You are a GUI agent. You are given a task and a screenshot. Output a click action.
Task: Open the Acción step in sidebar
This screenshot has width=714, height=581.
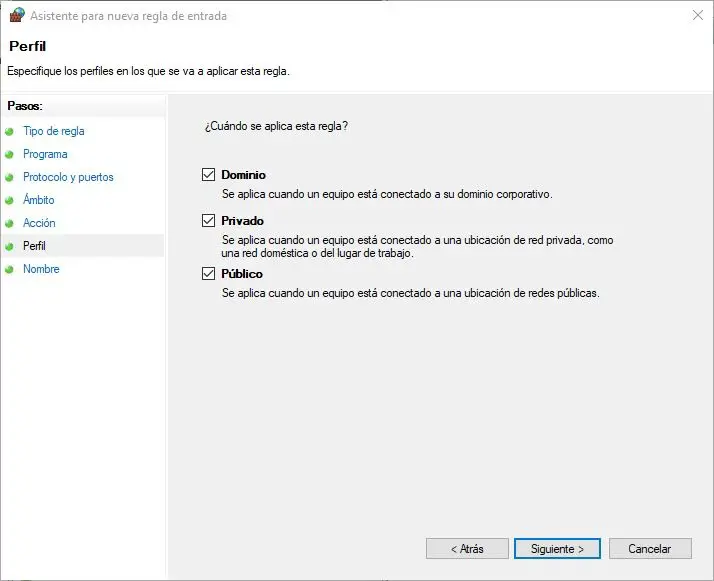[39, 223]
